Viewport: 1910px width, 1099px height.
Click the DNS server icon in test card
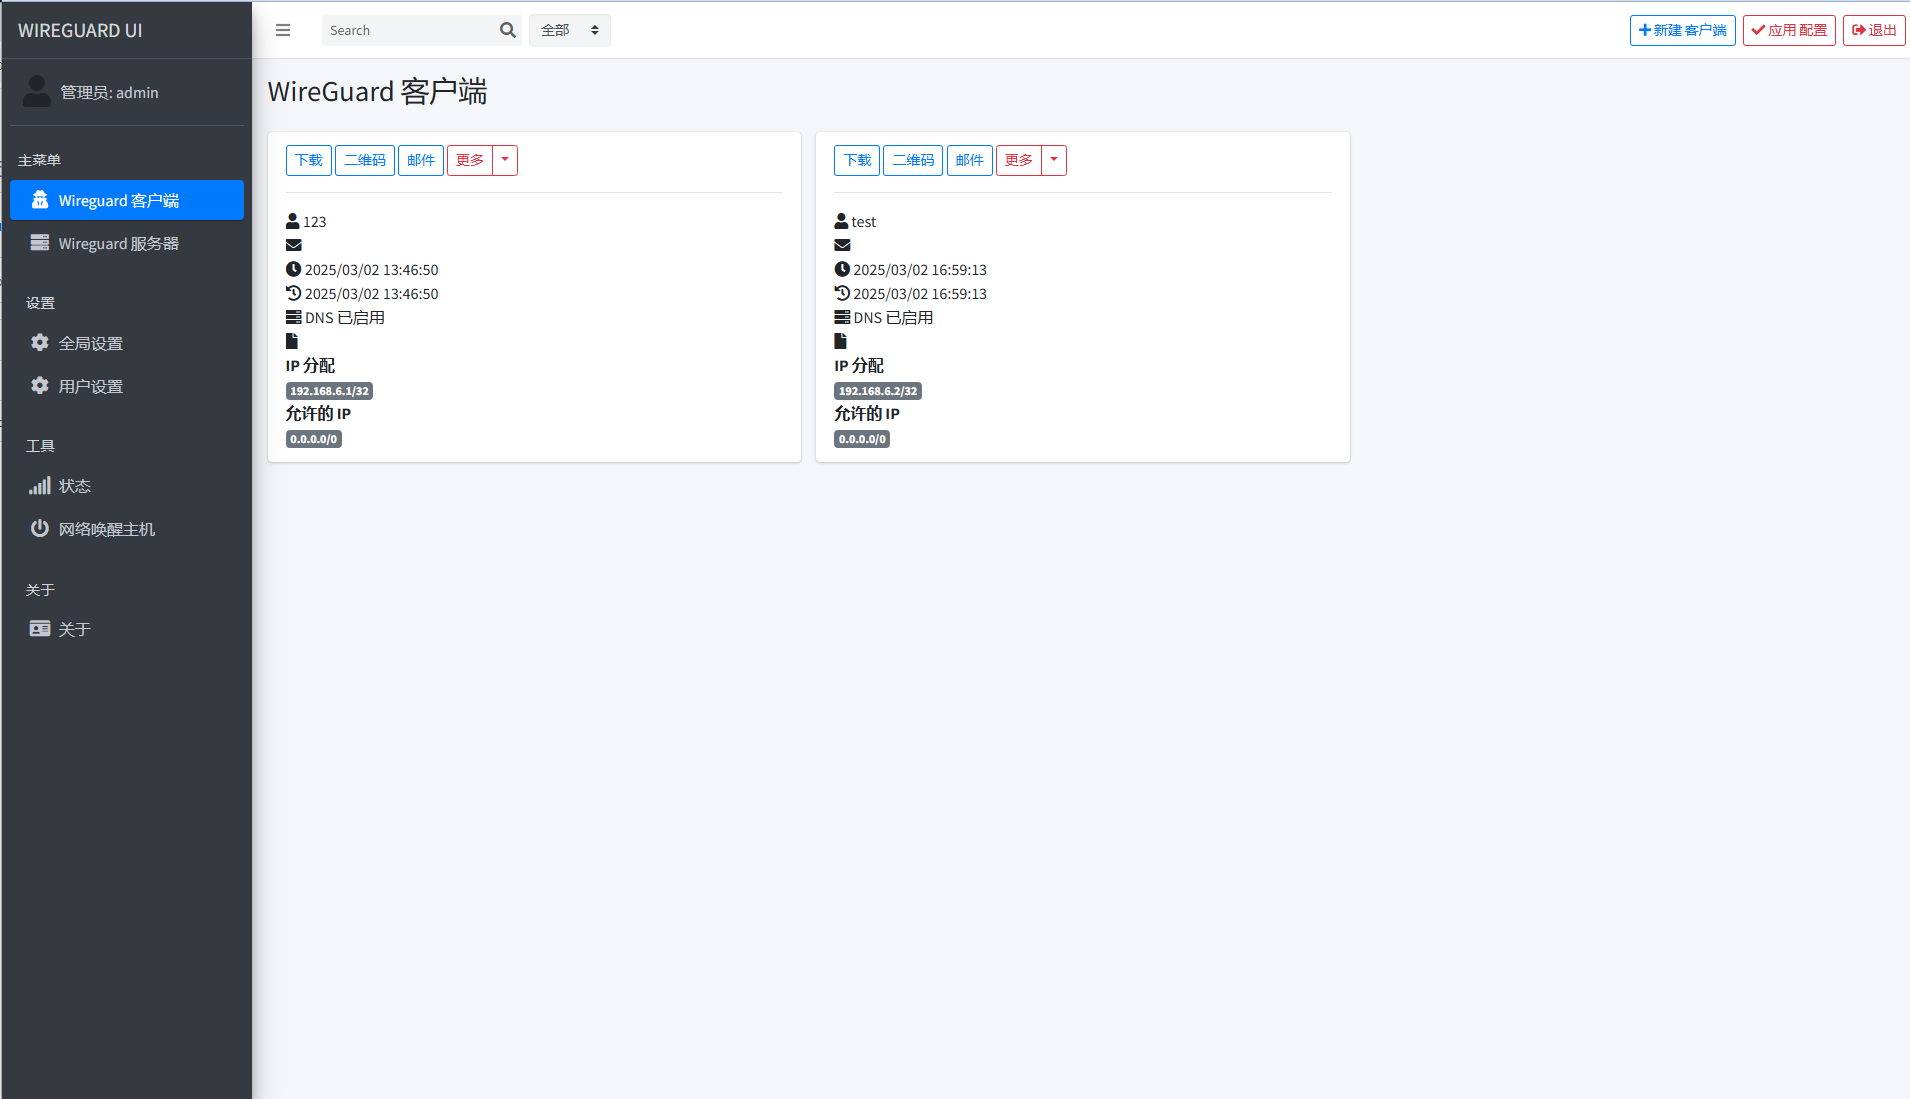click(x=843, y=317)
